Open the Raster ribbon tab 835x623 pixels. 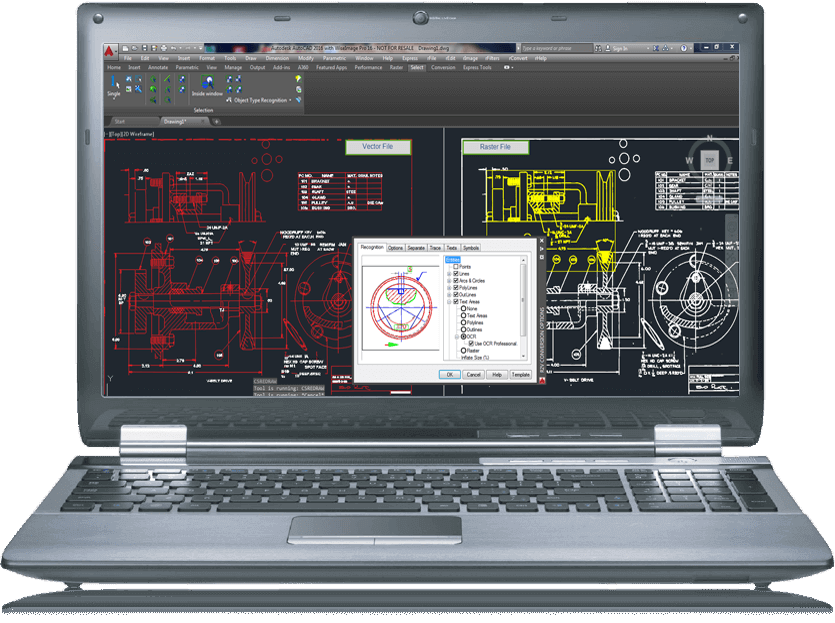[x=396, y=68]
